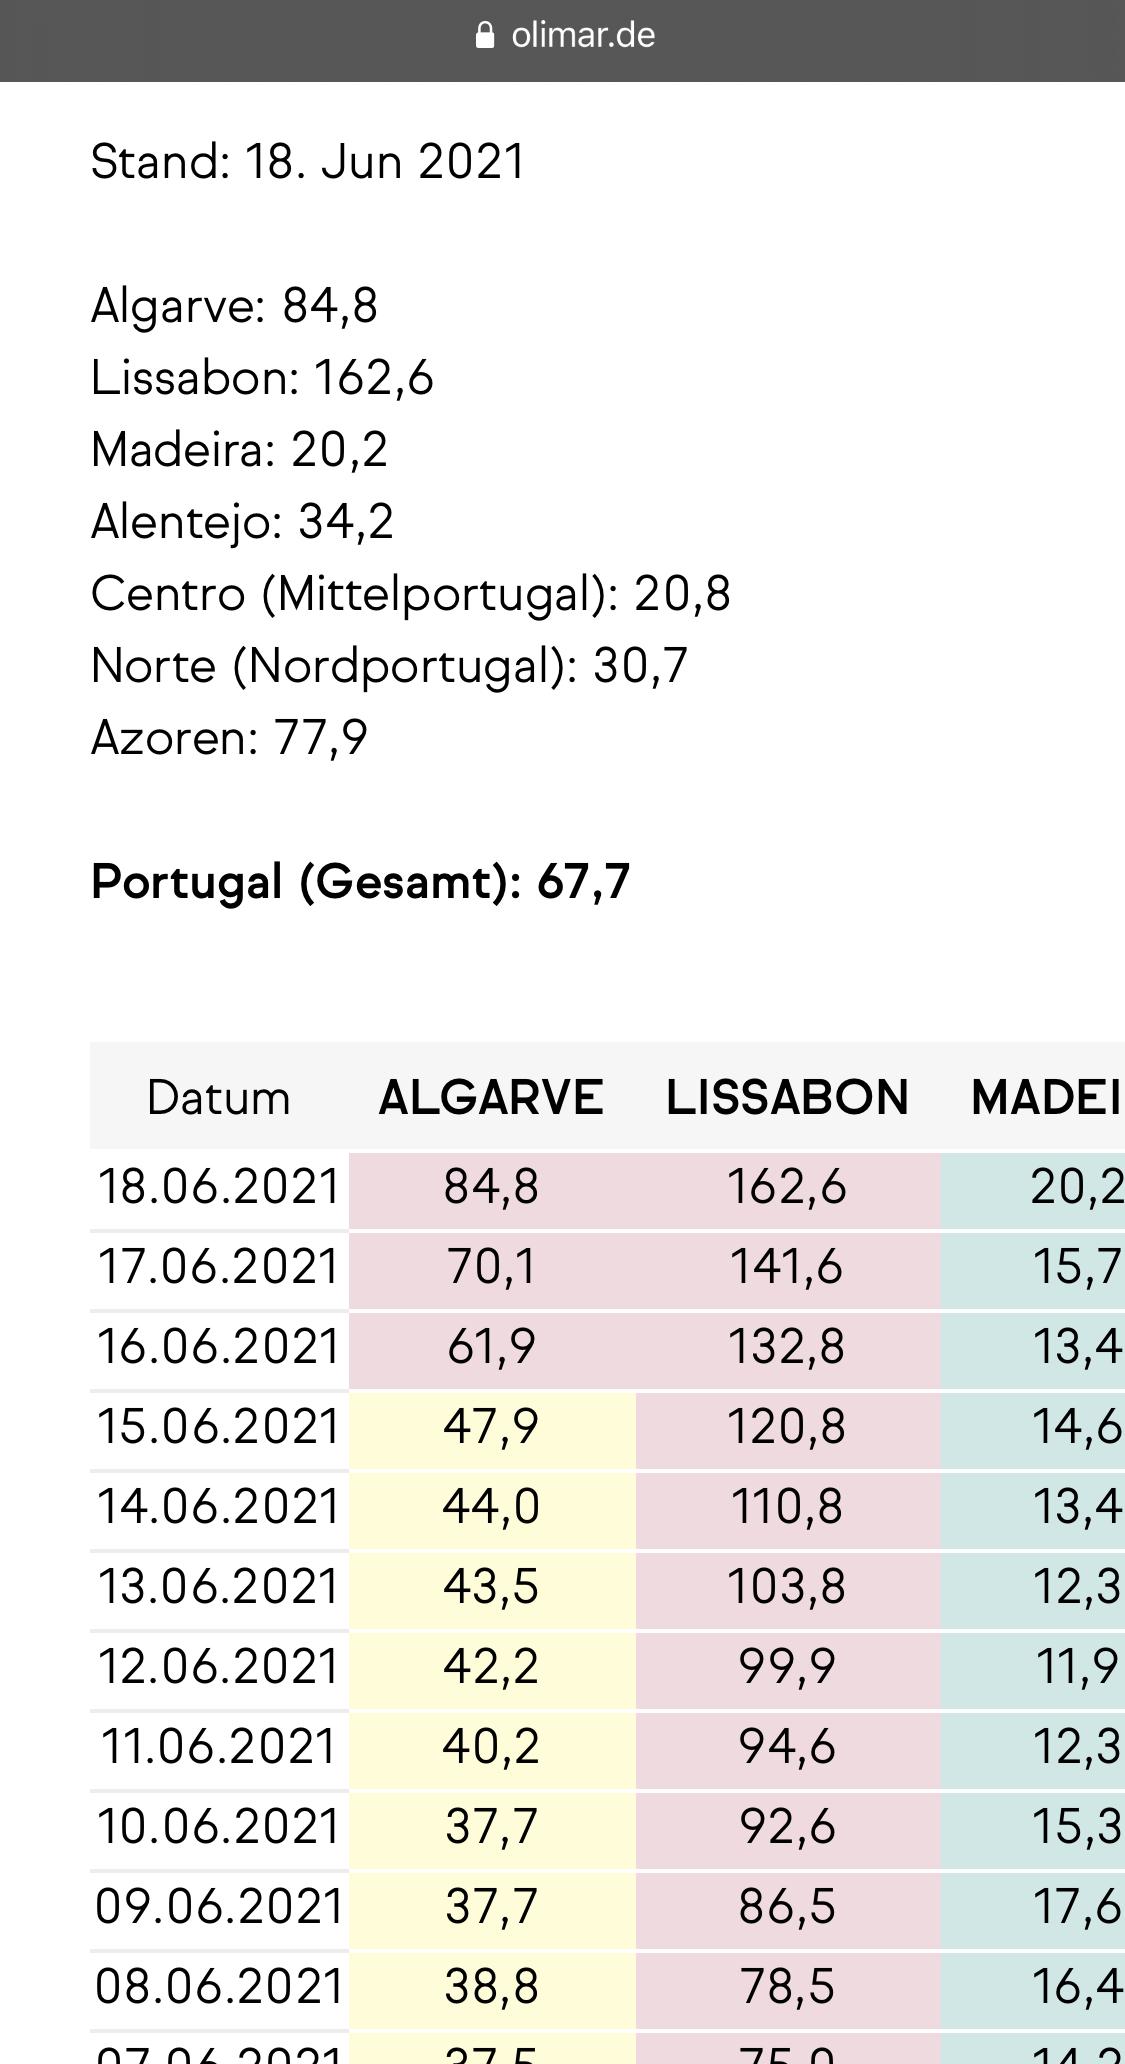
Task: Select Lissabon cell showing 99,9
Action: (x=787, y=1668)
